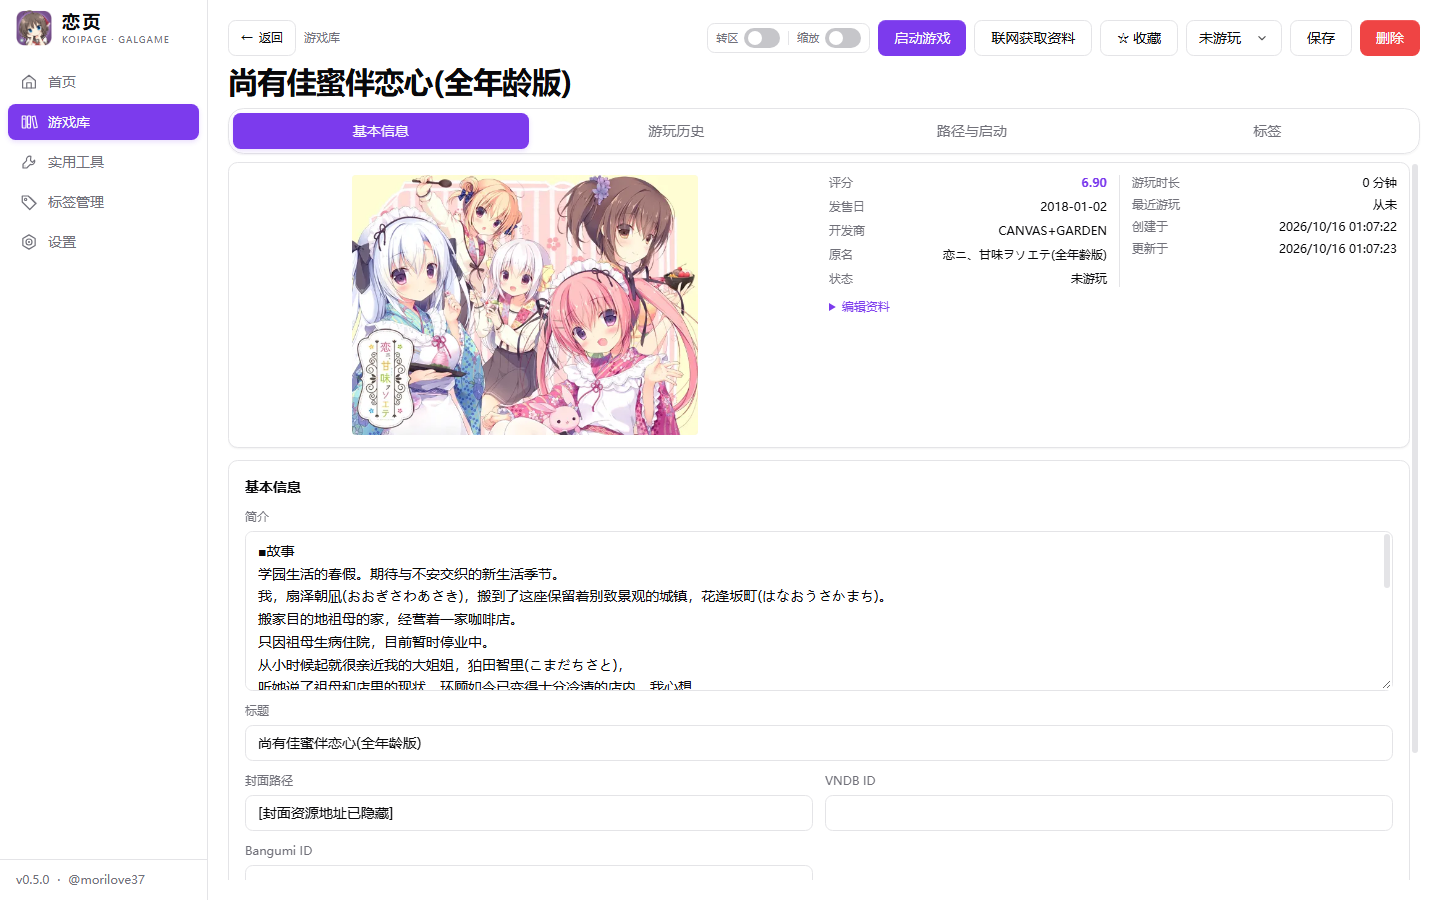This screenshot has width=1440, height=900.
Task: Click the 游戏库 breadcrumb text
Action: tap(322, 38)
